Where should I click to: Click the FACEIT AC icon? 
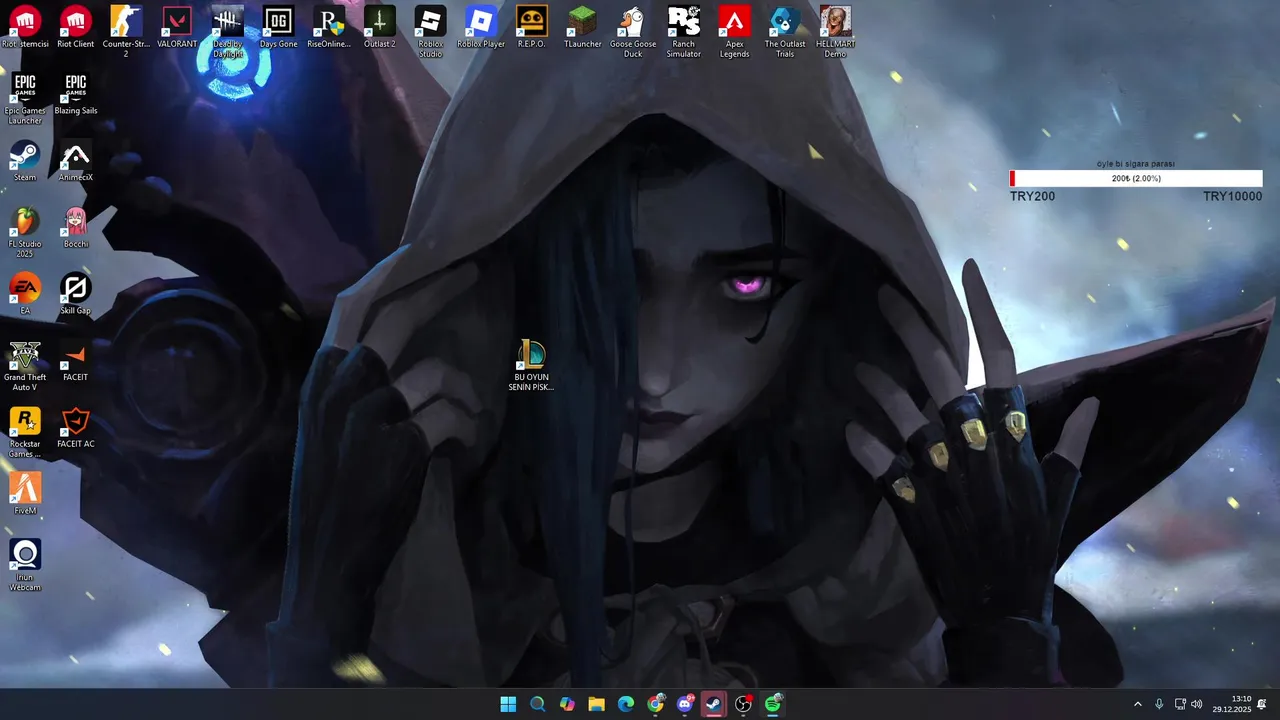click(x=76, y=427)
